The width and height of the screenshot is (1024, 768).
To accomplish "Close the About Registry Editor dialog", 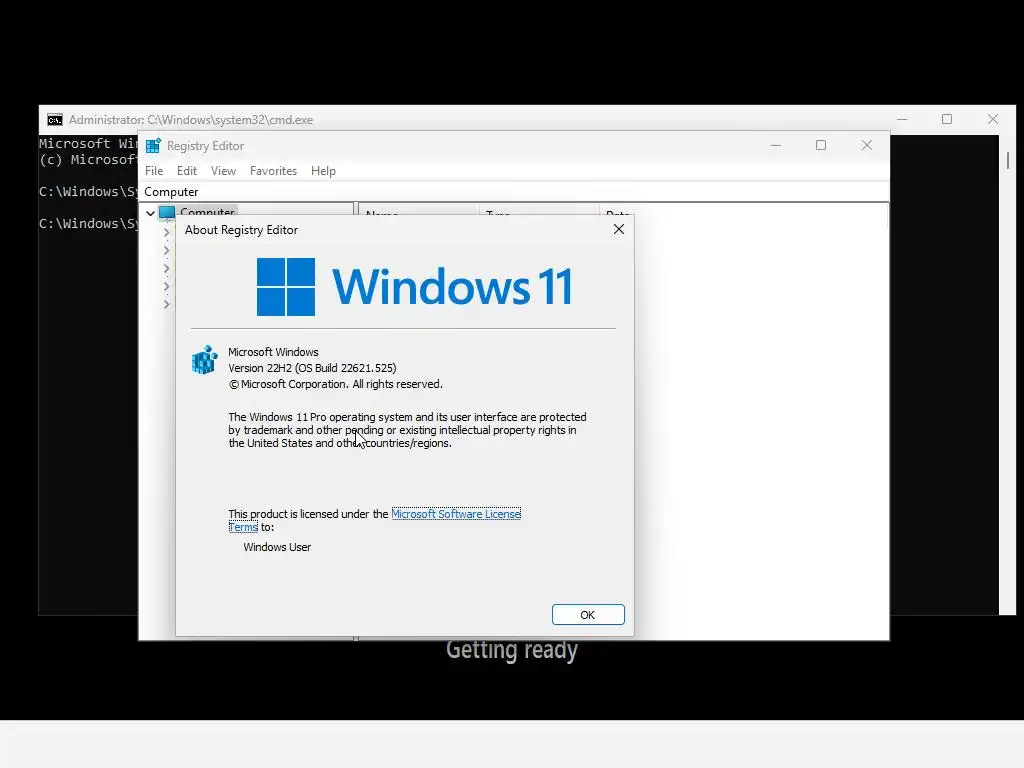I will (618, 229).
